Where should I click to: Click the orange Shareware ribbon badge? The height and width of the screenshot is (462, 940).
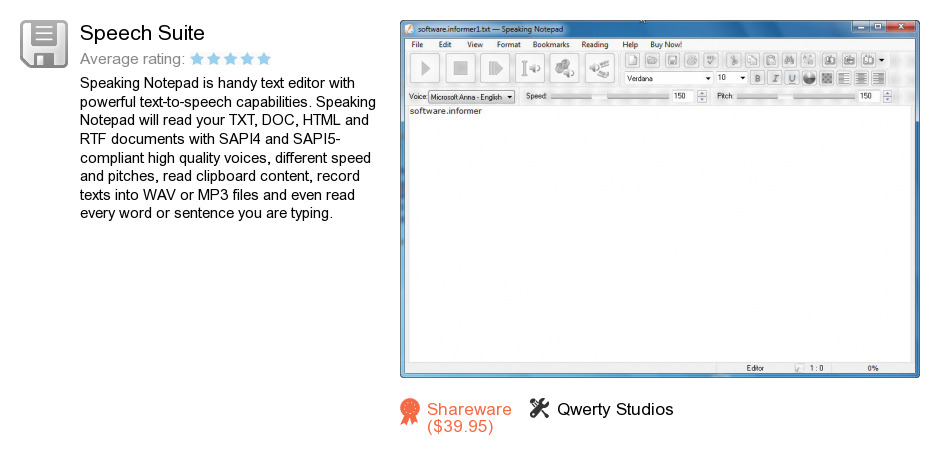[409, 412]
